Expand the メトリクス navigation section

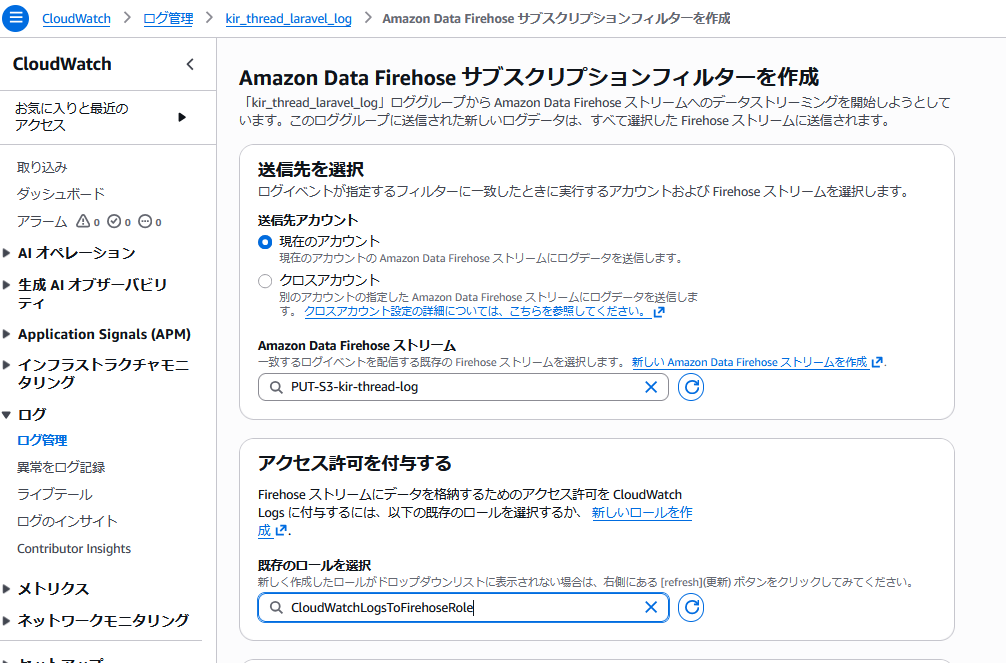pos(8,589)
